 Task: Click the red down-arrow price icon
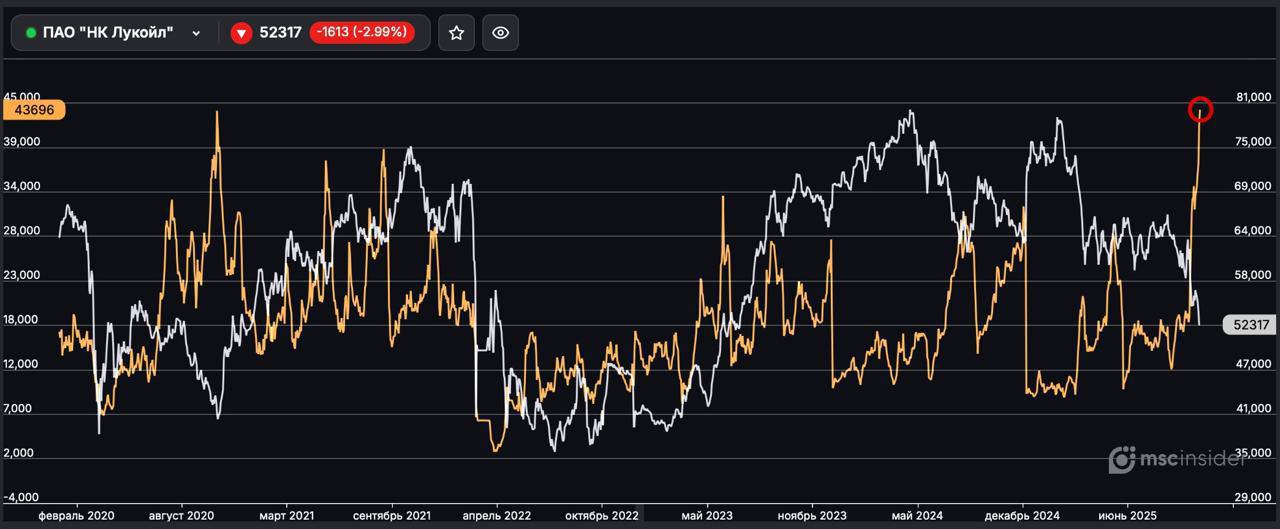241,33
